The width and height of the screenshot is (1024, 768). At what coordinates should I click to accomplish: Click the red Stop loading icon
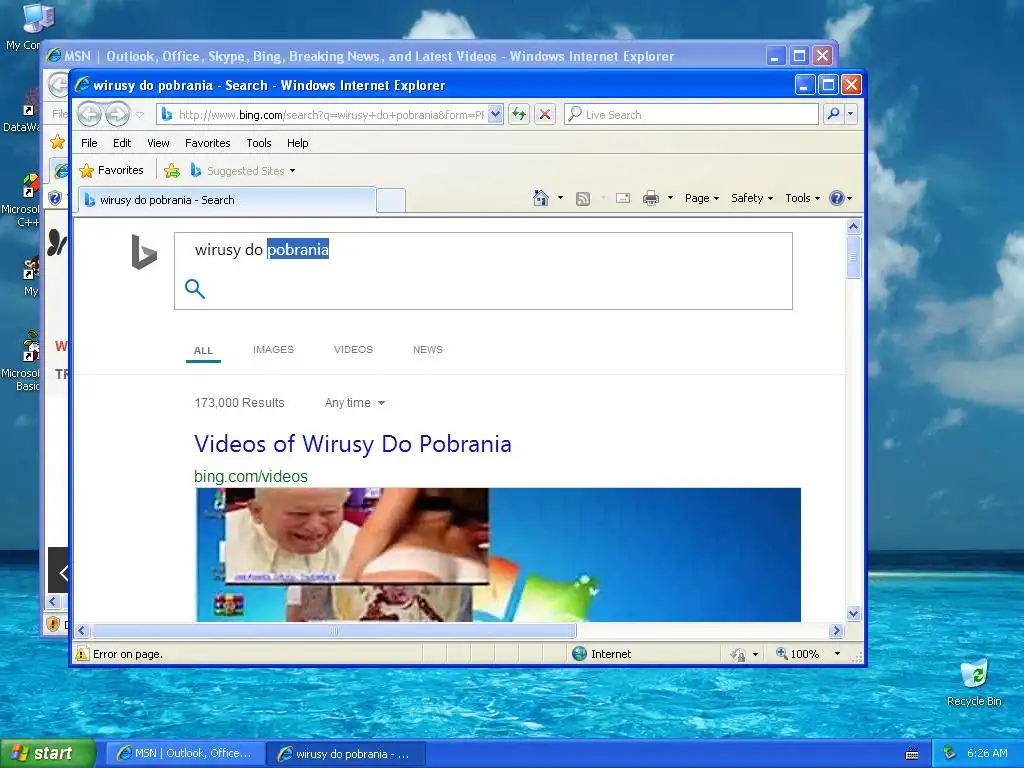(x=545, y=114)
